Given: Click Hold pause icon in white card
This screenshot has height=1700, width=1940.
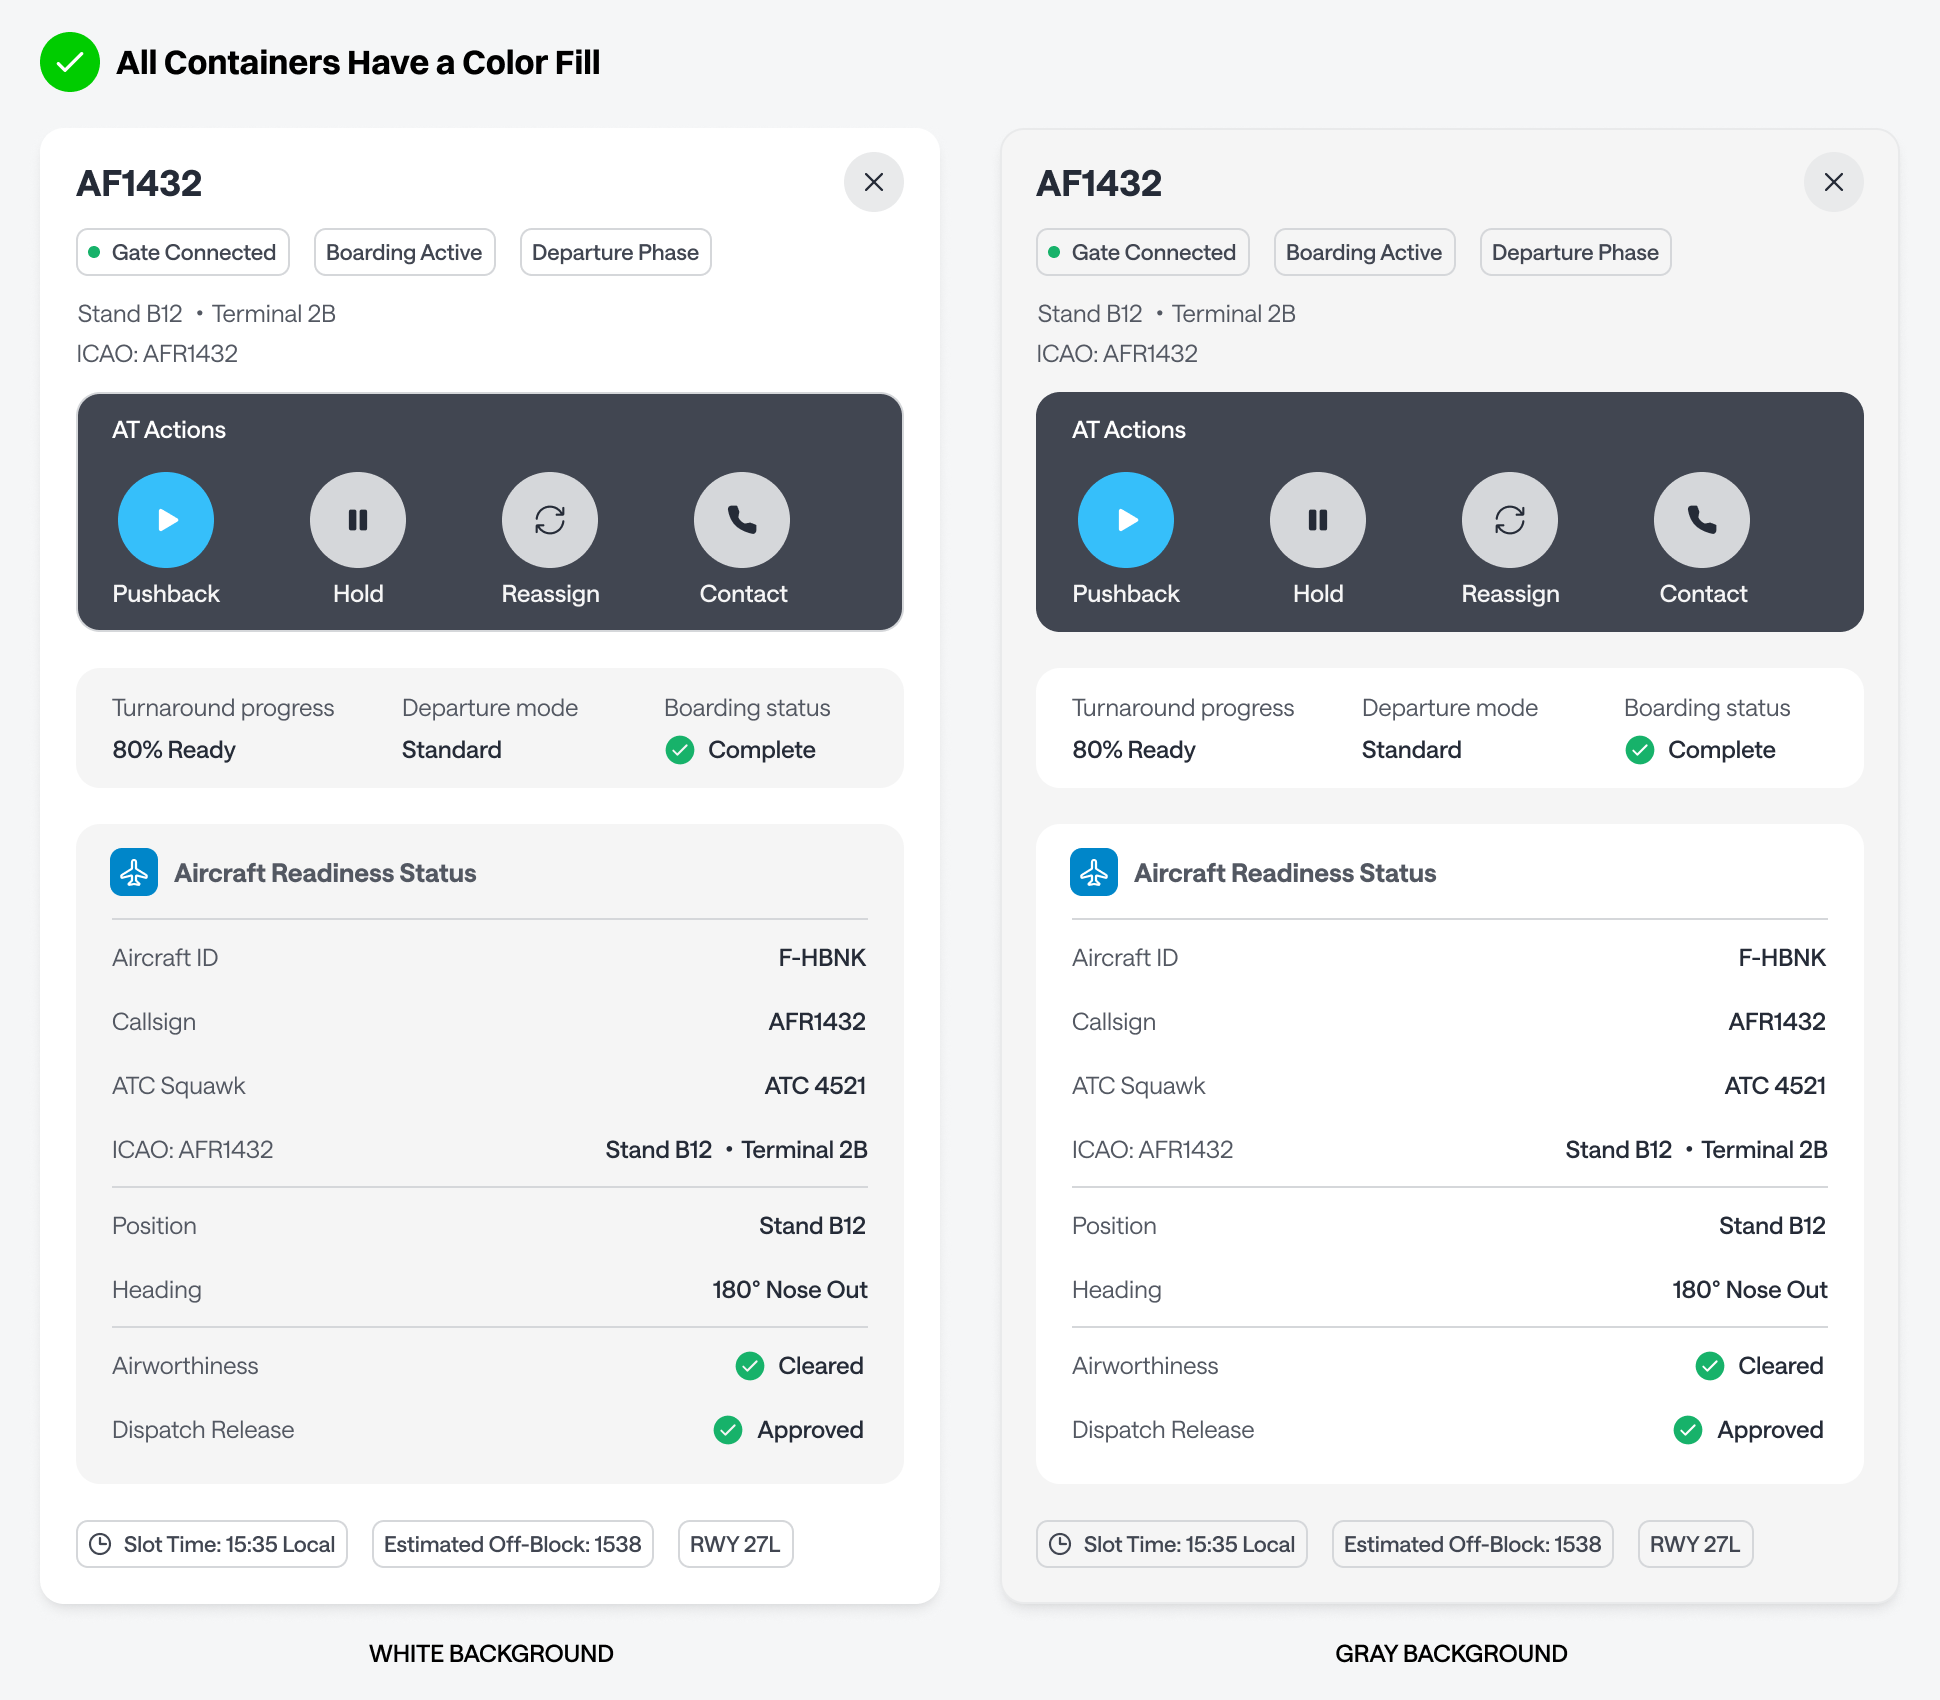Looking at the screenshot, I should (357, 520).
